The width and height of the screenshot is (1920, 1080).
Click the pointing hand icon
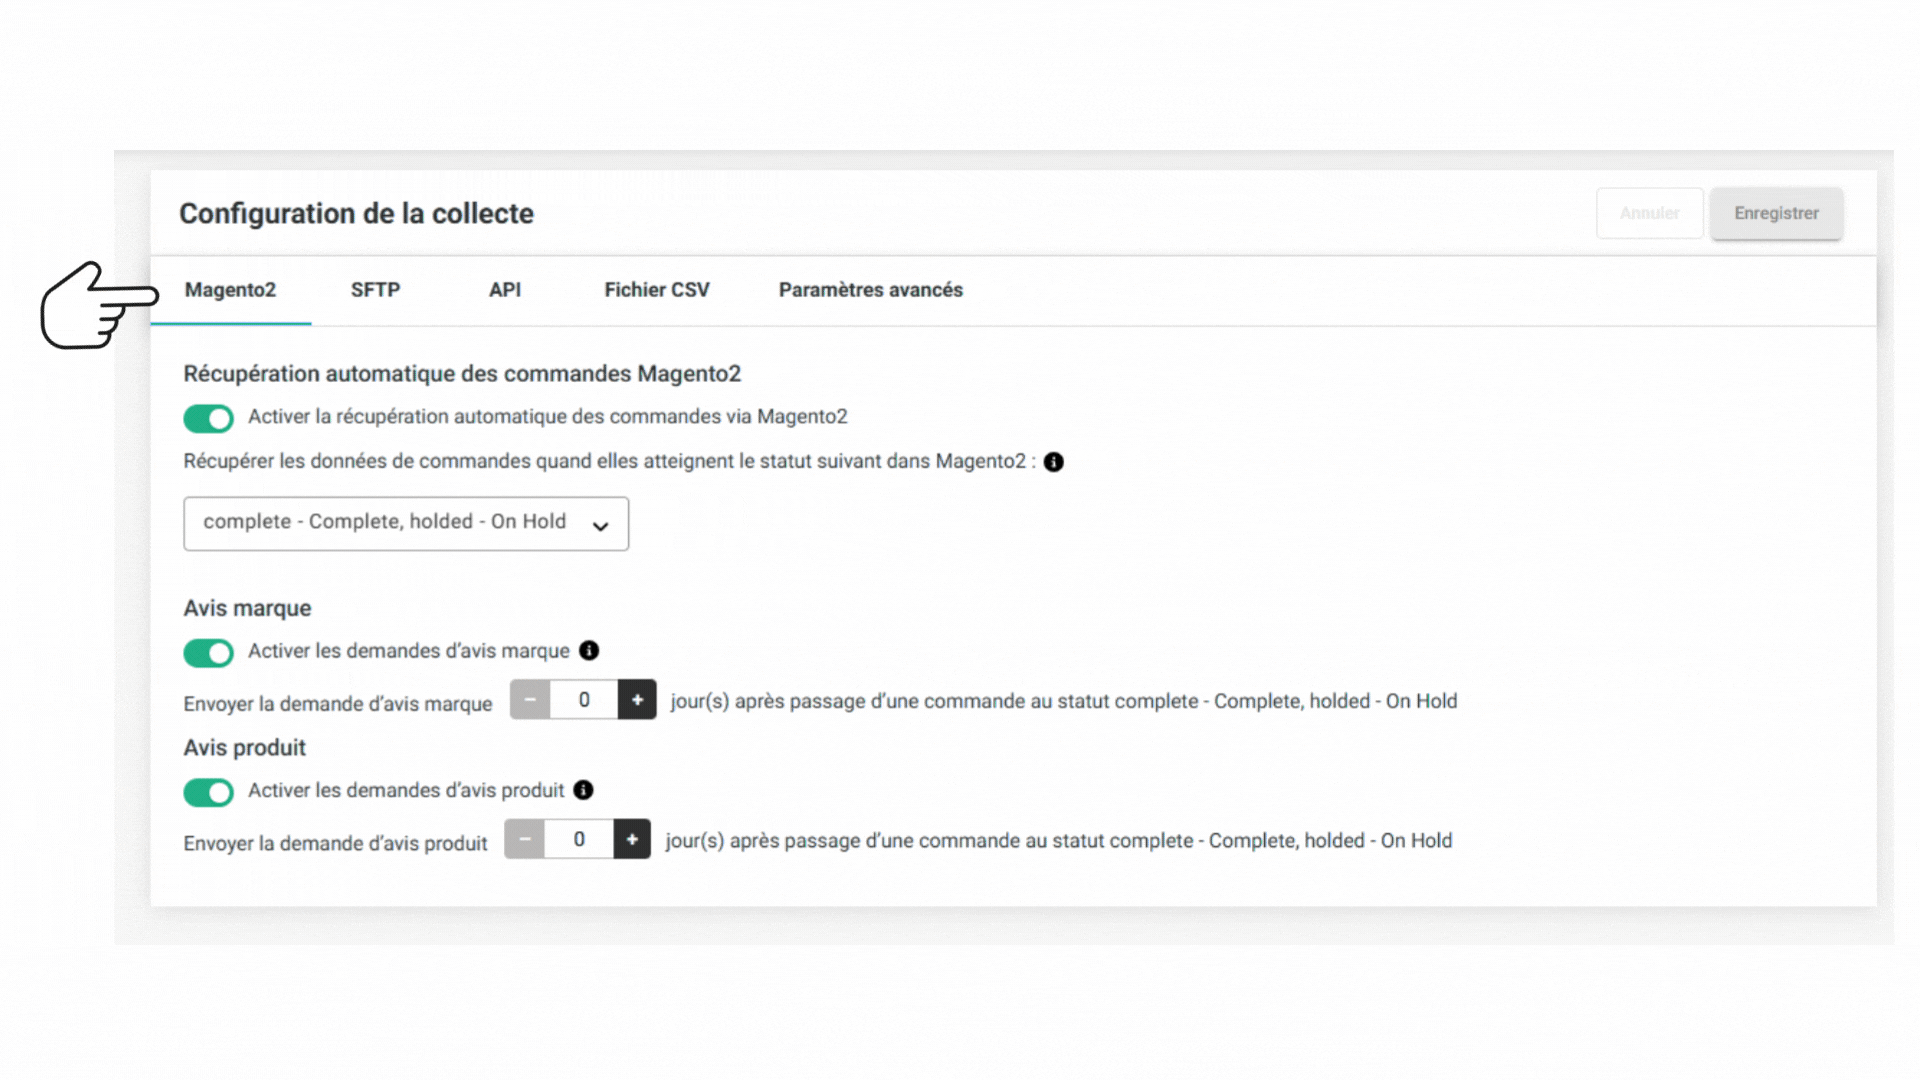click(x=99, y=305)
